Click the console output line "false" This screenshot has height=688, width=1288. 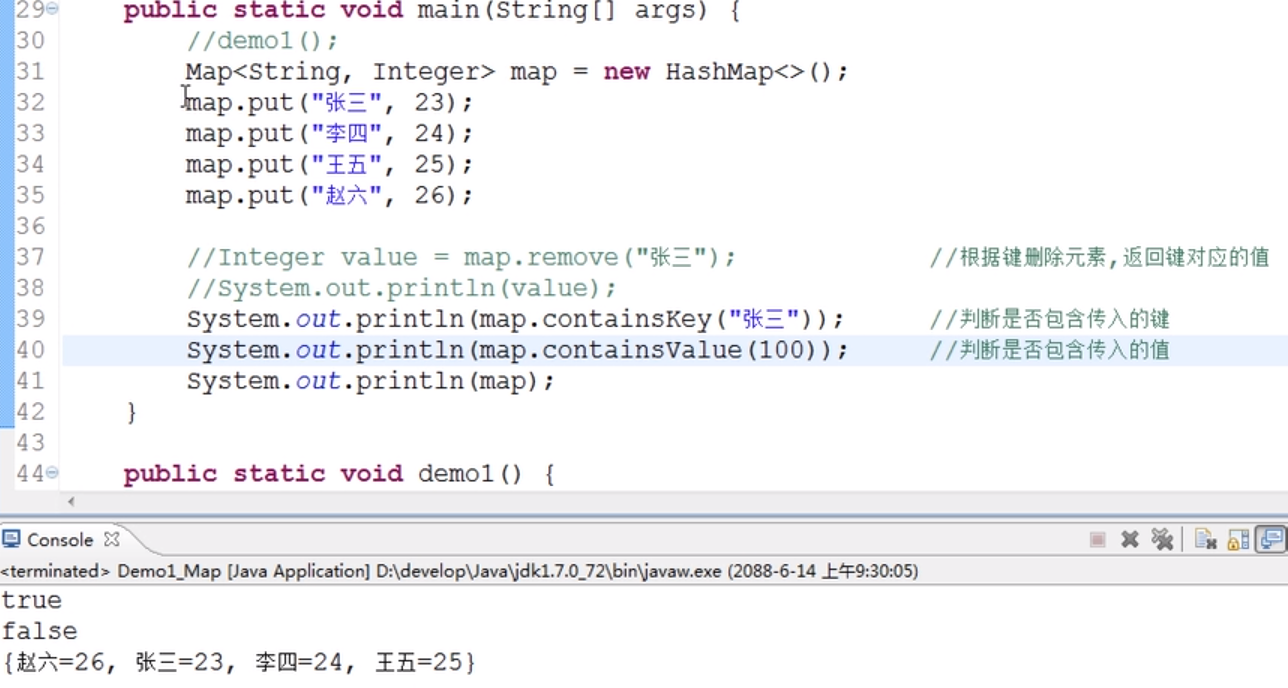39,631
